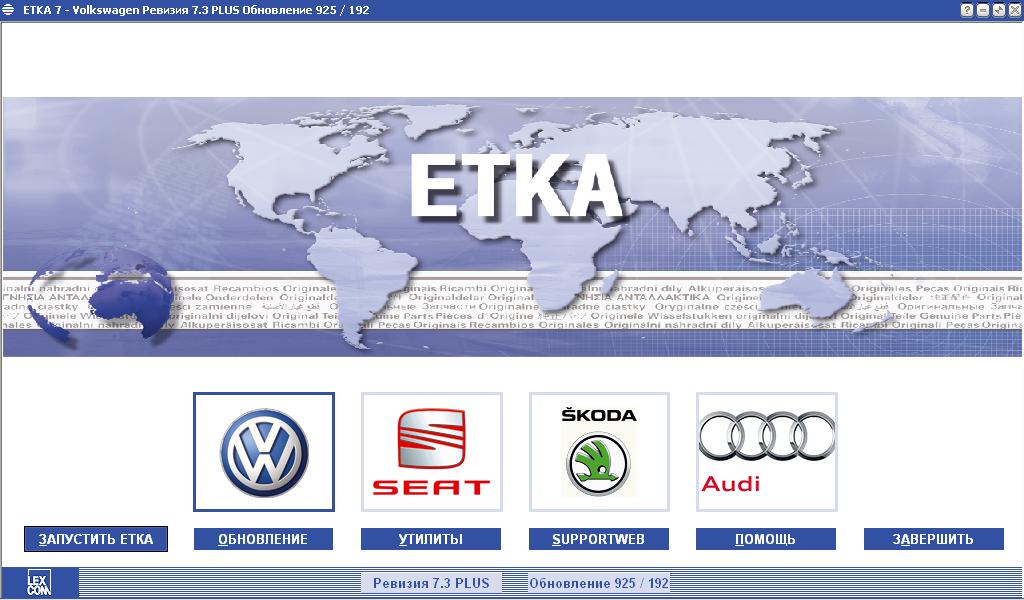Open the ОБНОВЛЕНИЕ update button

coord(263,539)
